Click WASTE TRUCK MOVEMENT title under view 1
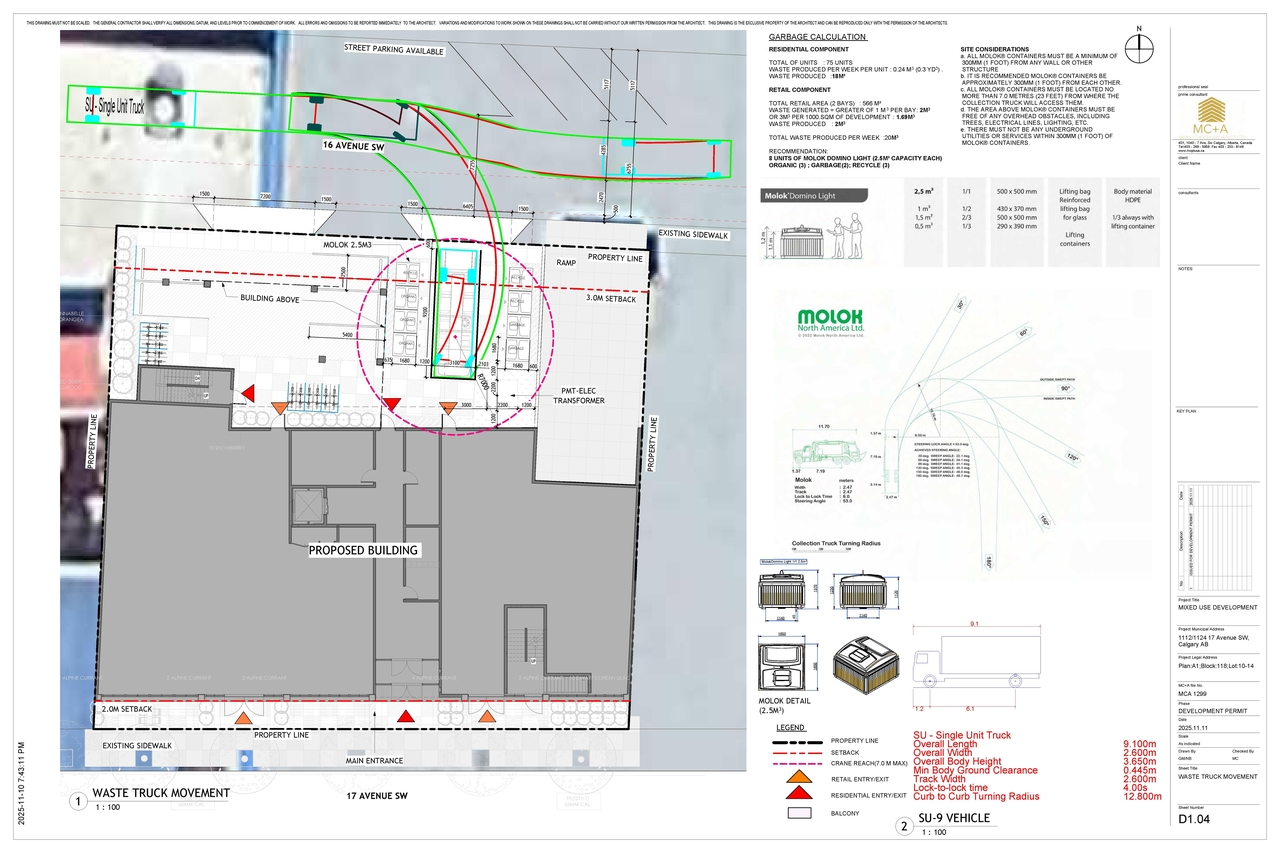1280x853 pixels. [161, 793]
